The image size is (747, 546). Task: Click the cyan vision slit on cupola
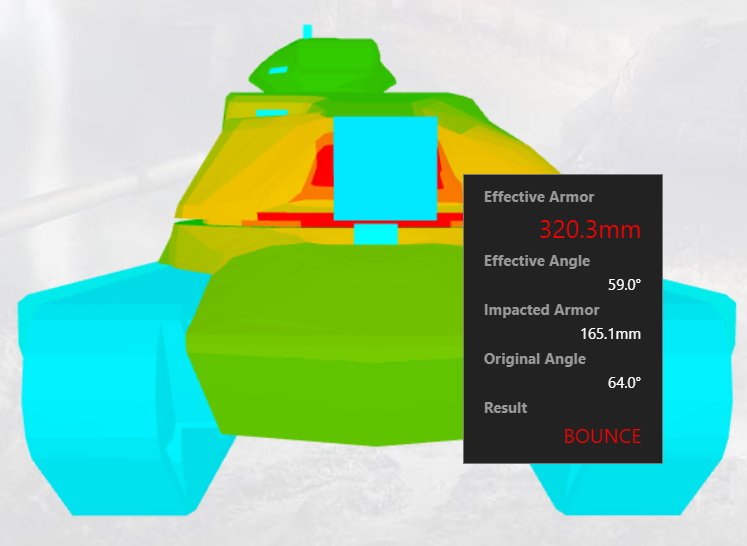pyautogui.click(x=278, y=71)
